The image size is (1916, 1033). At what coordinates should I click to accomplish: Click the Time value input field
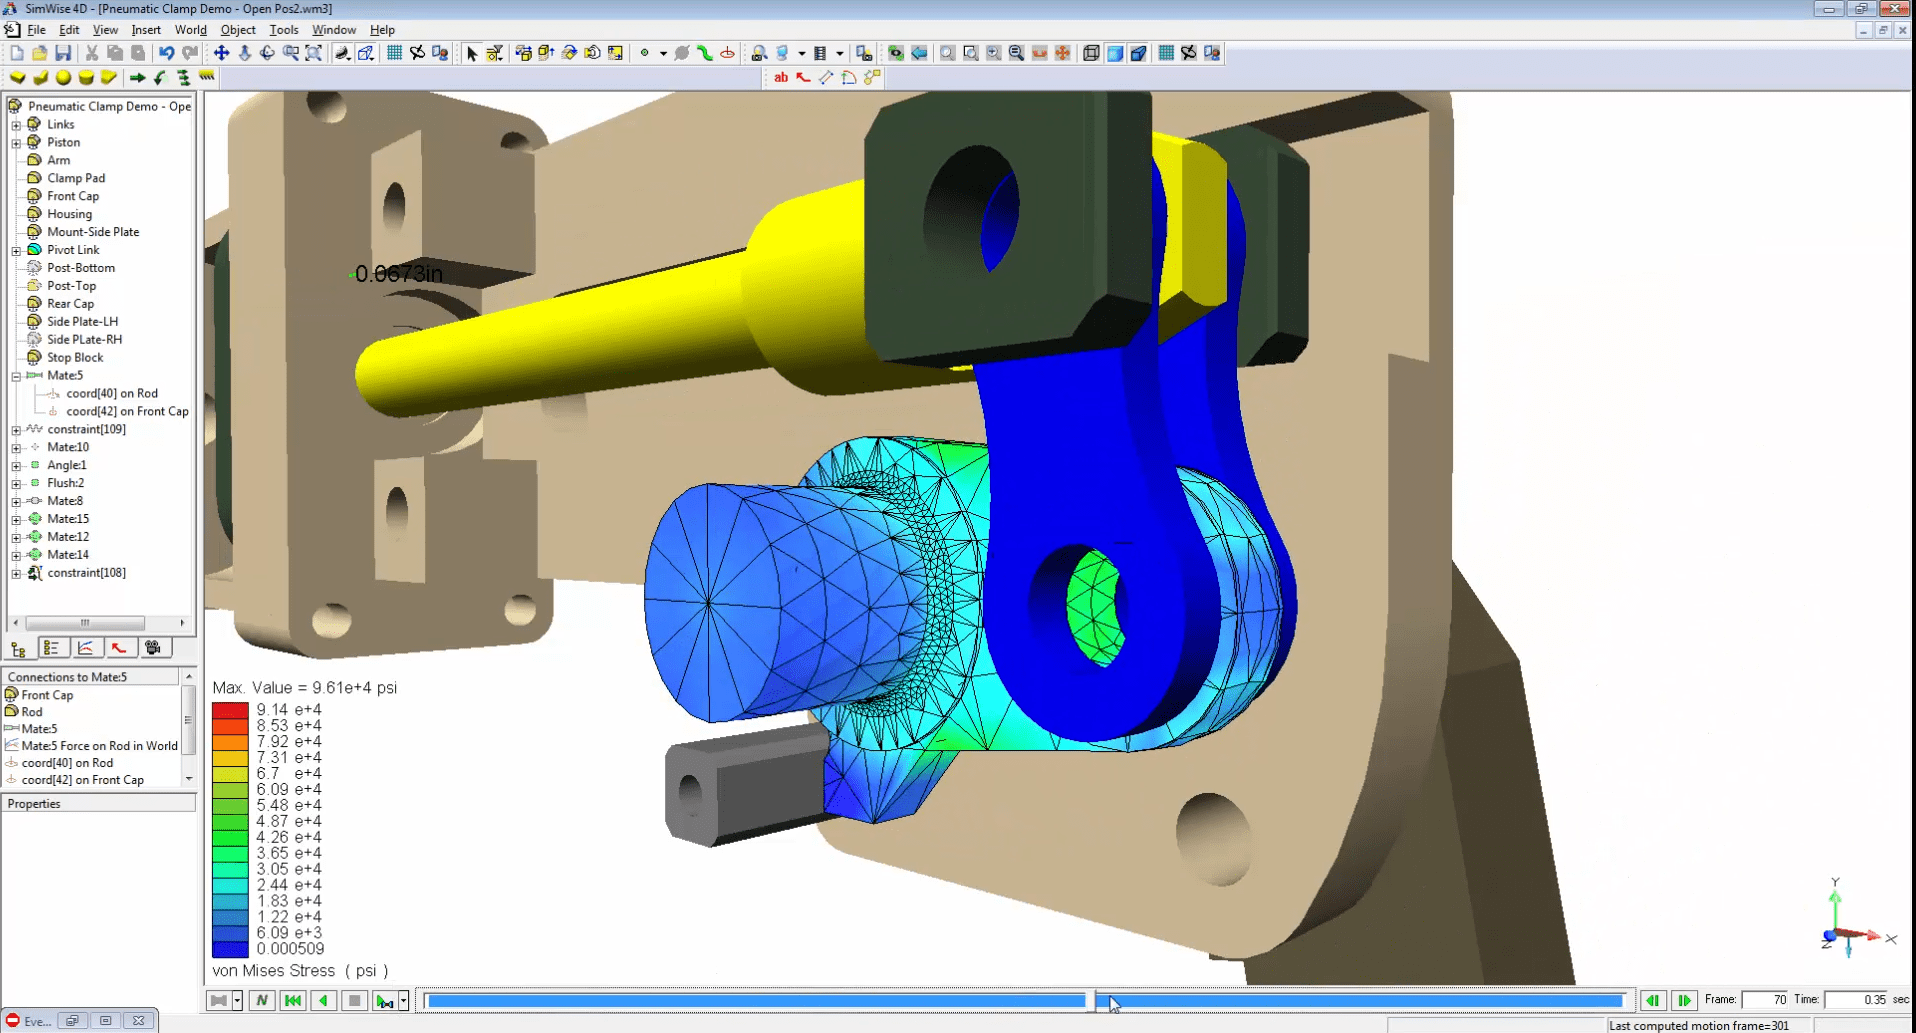1856,1000
